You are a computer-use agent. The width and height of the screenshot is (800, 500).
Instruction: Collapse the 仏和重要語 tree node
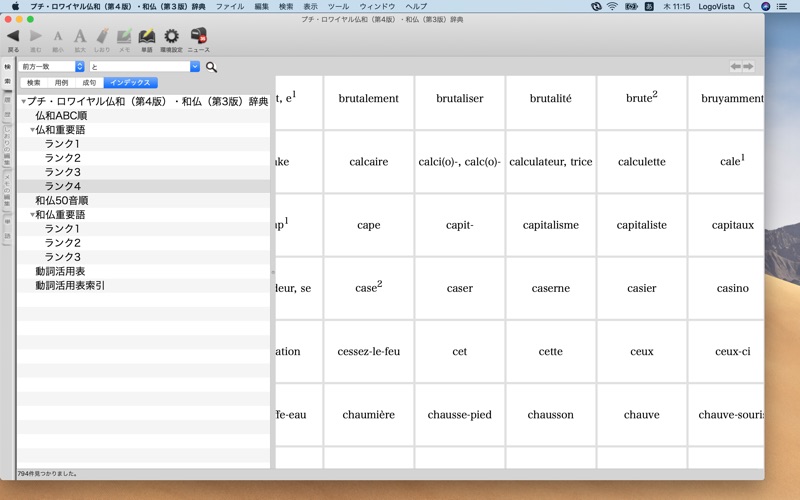click(32, 130)
